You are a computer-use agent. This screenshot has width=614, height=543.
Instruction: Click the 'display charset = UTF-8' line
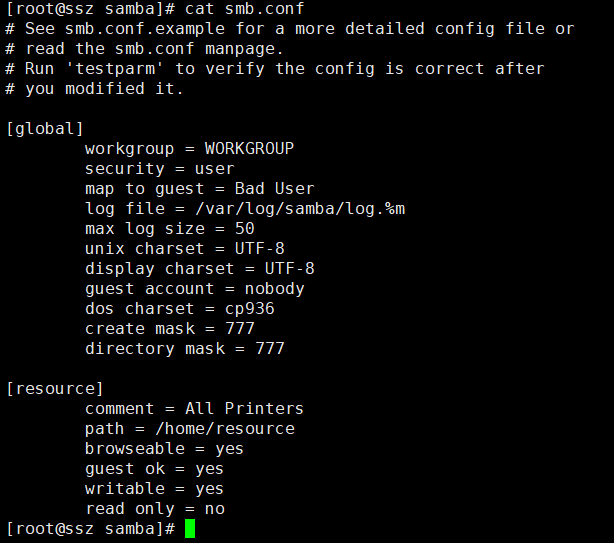point(200,269)
